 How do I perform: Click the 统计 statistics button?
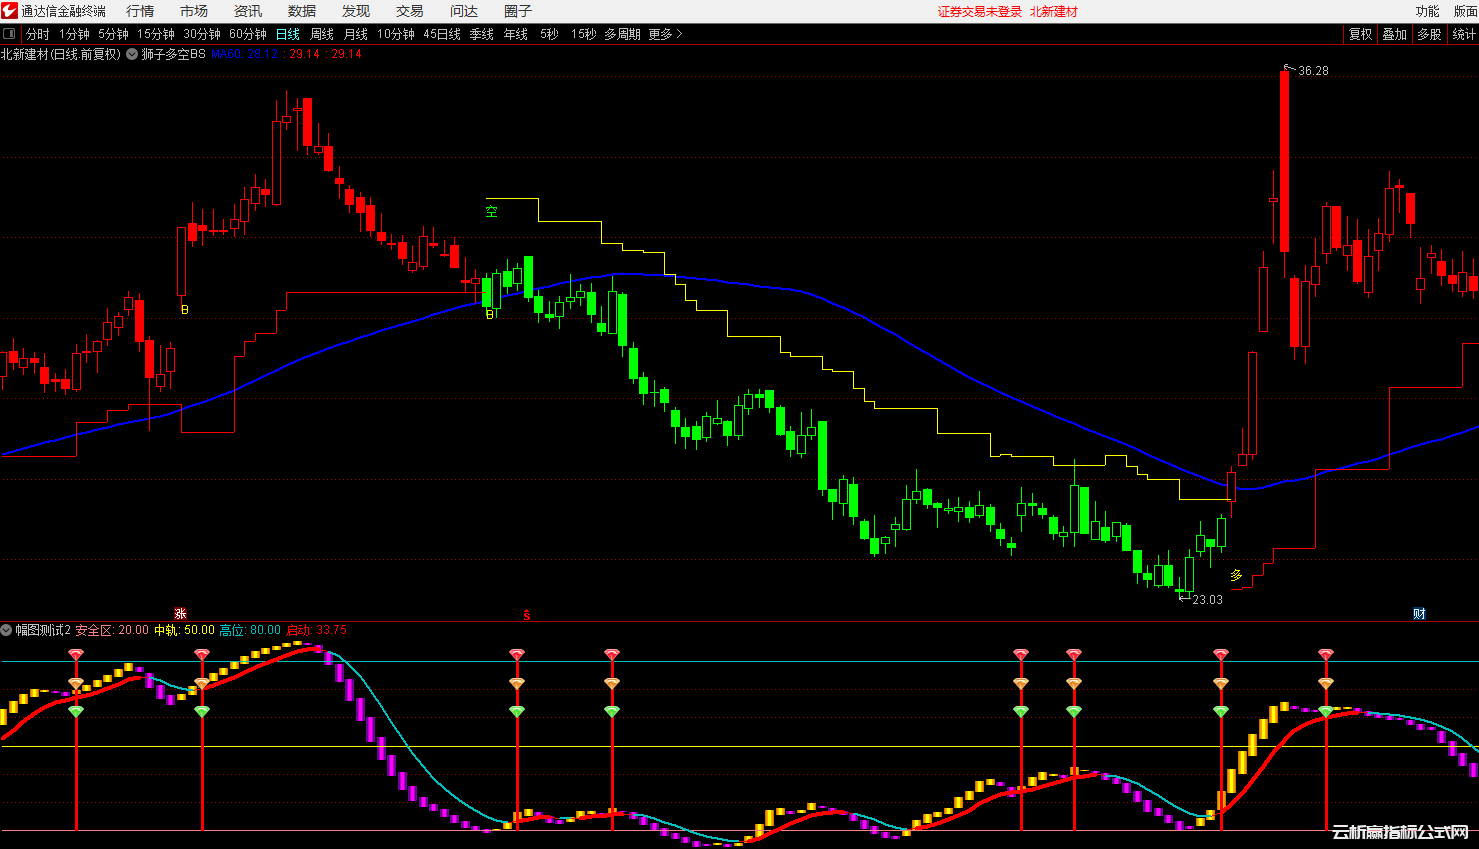(1464, 34)
